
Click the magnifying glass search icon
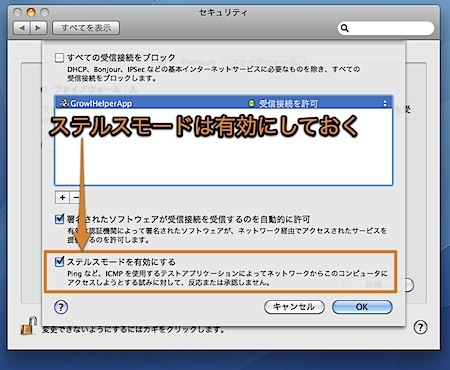tap(345, 28)
